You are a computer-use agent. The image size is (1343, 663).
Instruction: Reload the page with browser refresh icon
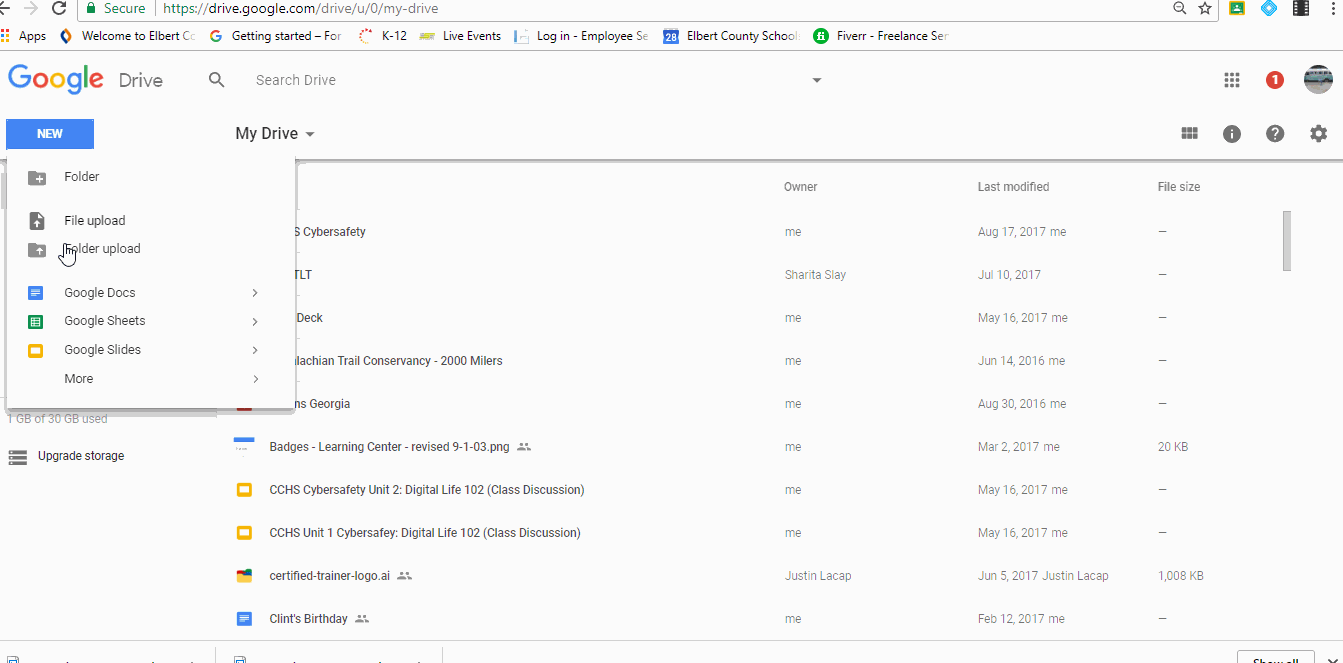(59, 8)
